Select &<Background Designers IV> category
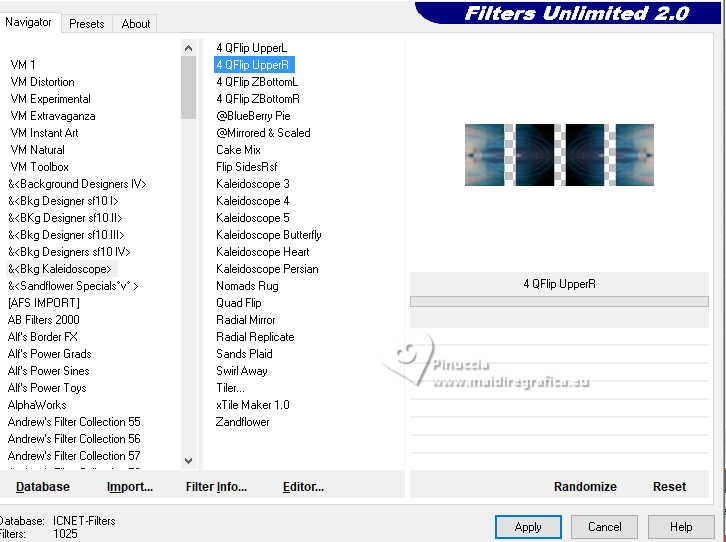The width and height of the screenshot is (726, 542). pos(77,184)
